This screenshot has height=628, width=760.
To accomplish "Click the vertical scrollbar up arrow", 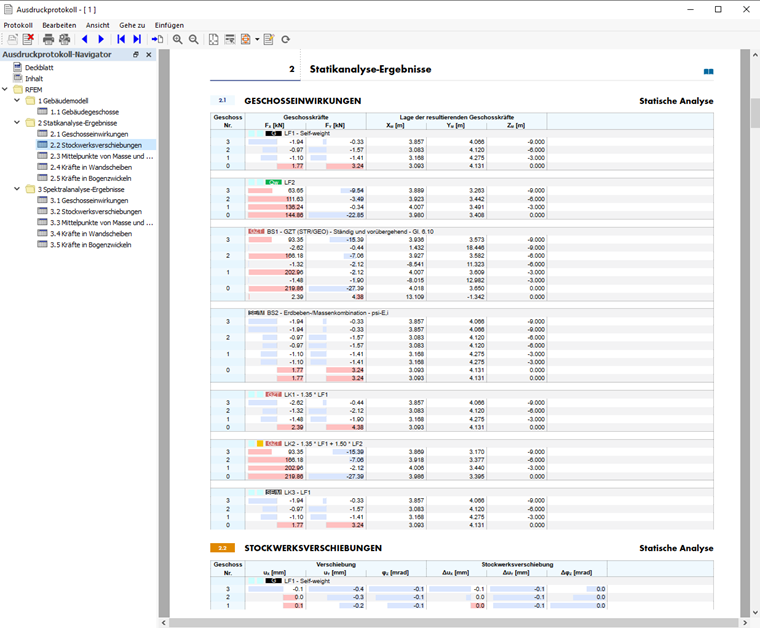I will pyautogui.click(x=755, y=54).
